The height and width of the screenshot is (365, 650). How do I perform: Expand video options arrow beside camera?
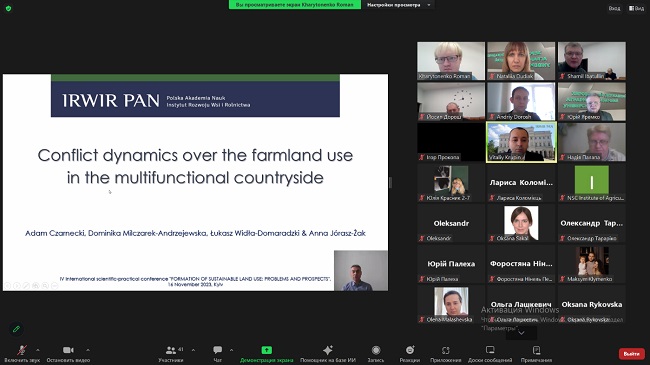(88, 350)
